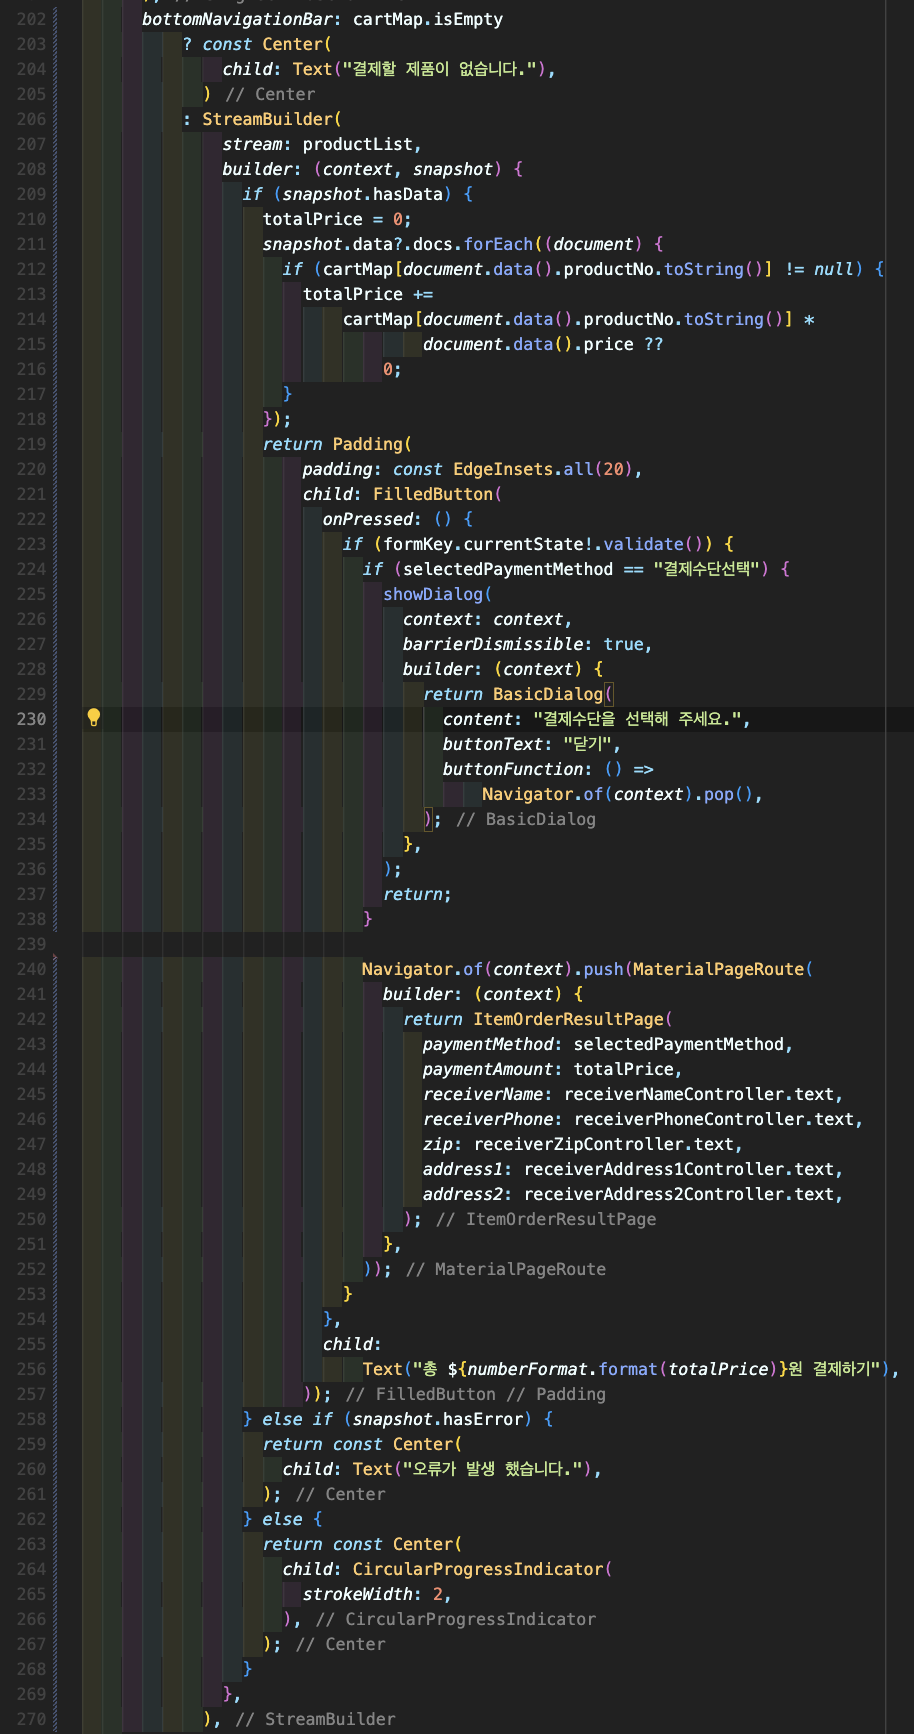Click the '// BasicDialog' comment
Viewport: 914px width, 1734px height.
[526, 819]
